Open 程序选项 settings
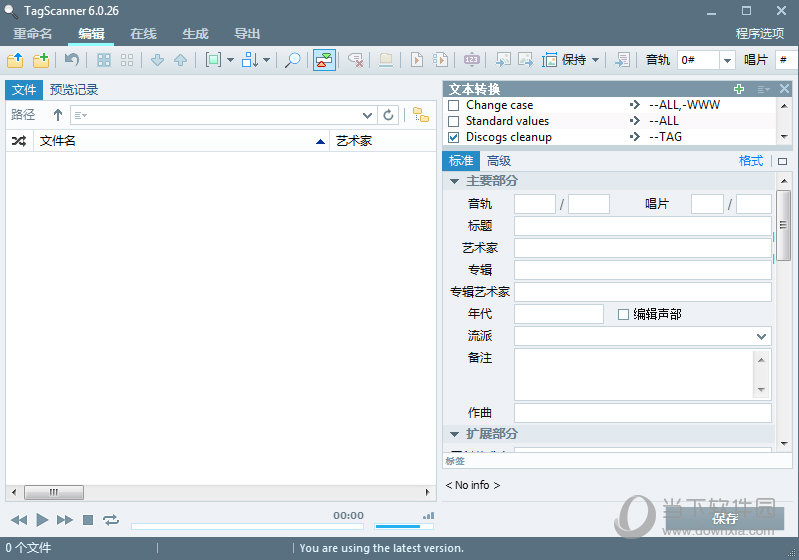Image resolution: width=799 pixels, height=560 pixels. [760, 34]
